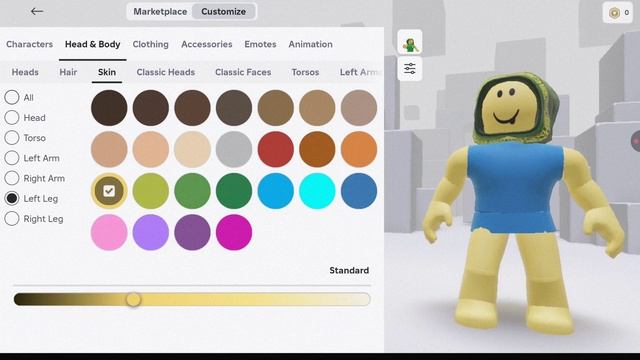Image resolution: width=640 pixels, height=360 pixels.
Task: Click the Standard label
Action: 349,270
